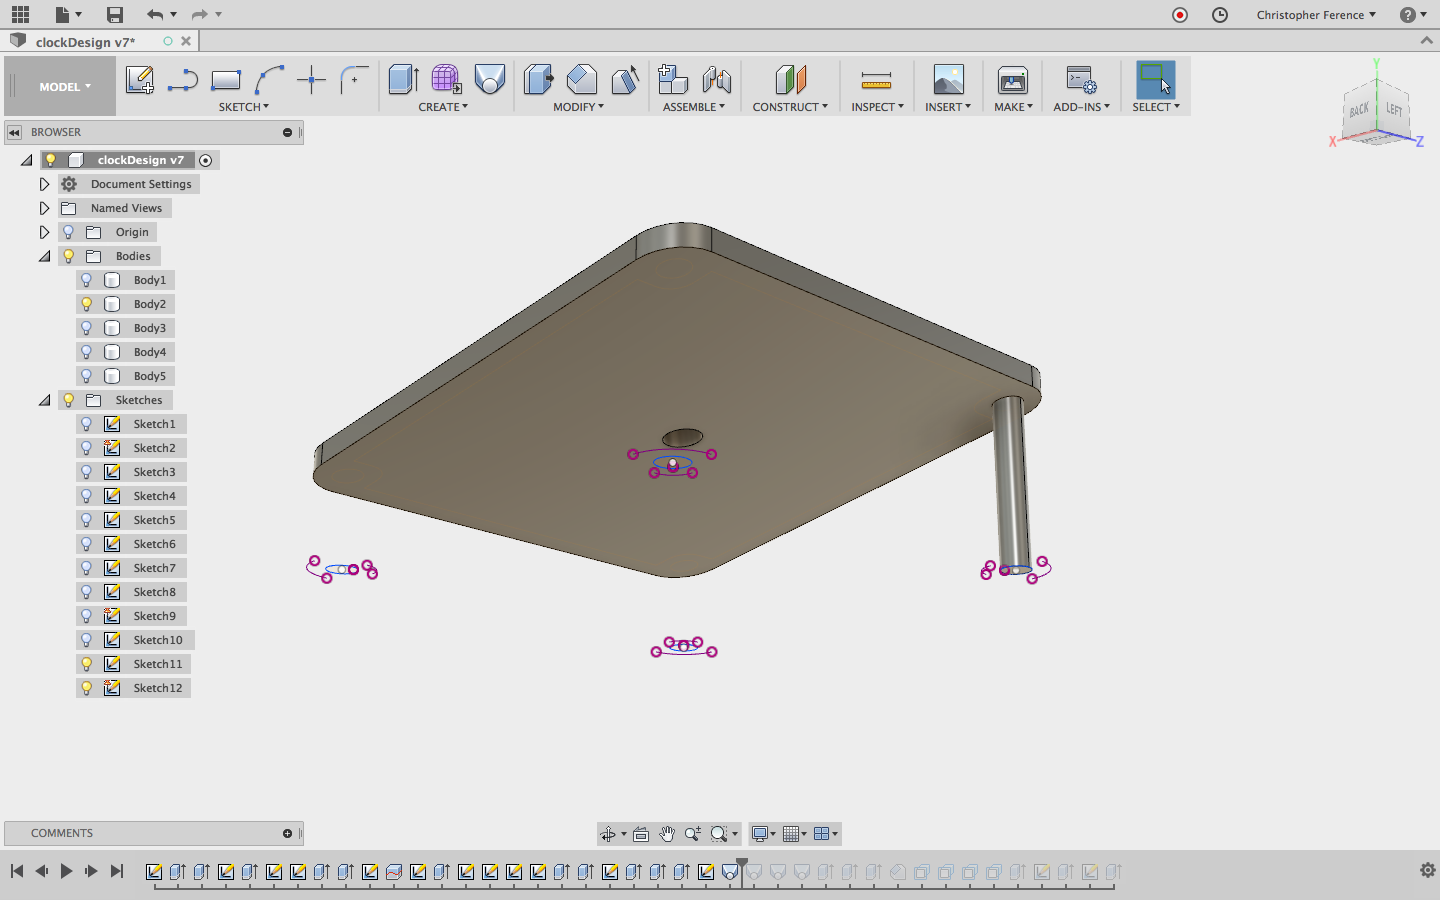This screenshot has width=1440, height=900.
Task: Open the Christopher Ference account dropdown
Action: pyautogui.click(x=1316, y=15)
